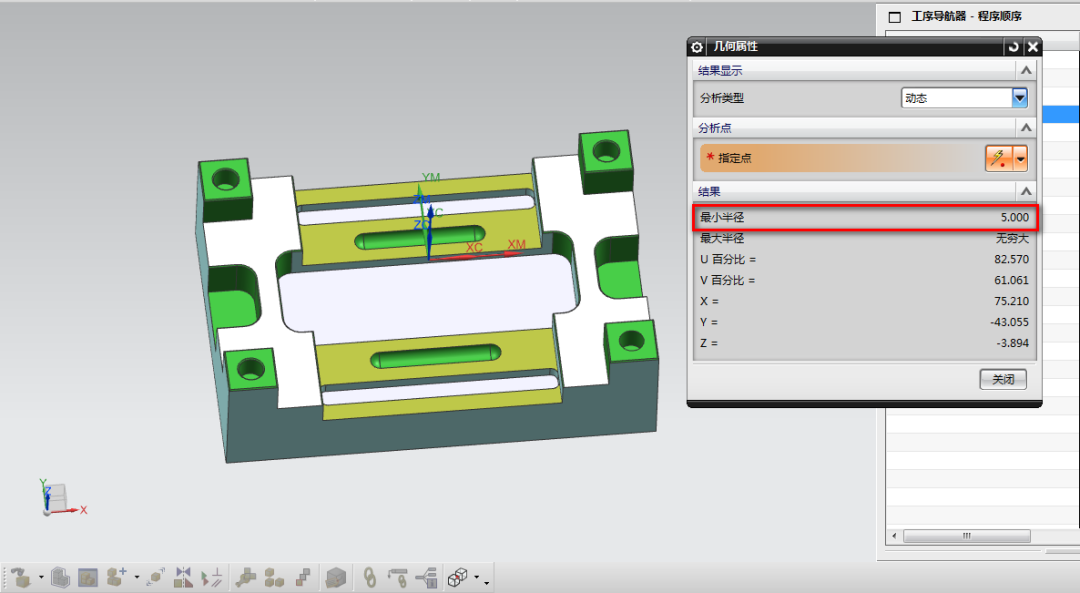Screen dimensions: 1080x593
Task: Collapse the 分析点 section chevron
Action: tap(1025, 128)
